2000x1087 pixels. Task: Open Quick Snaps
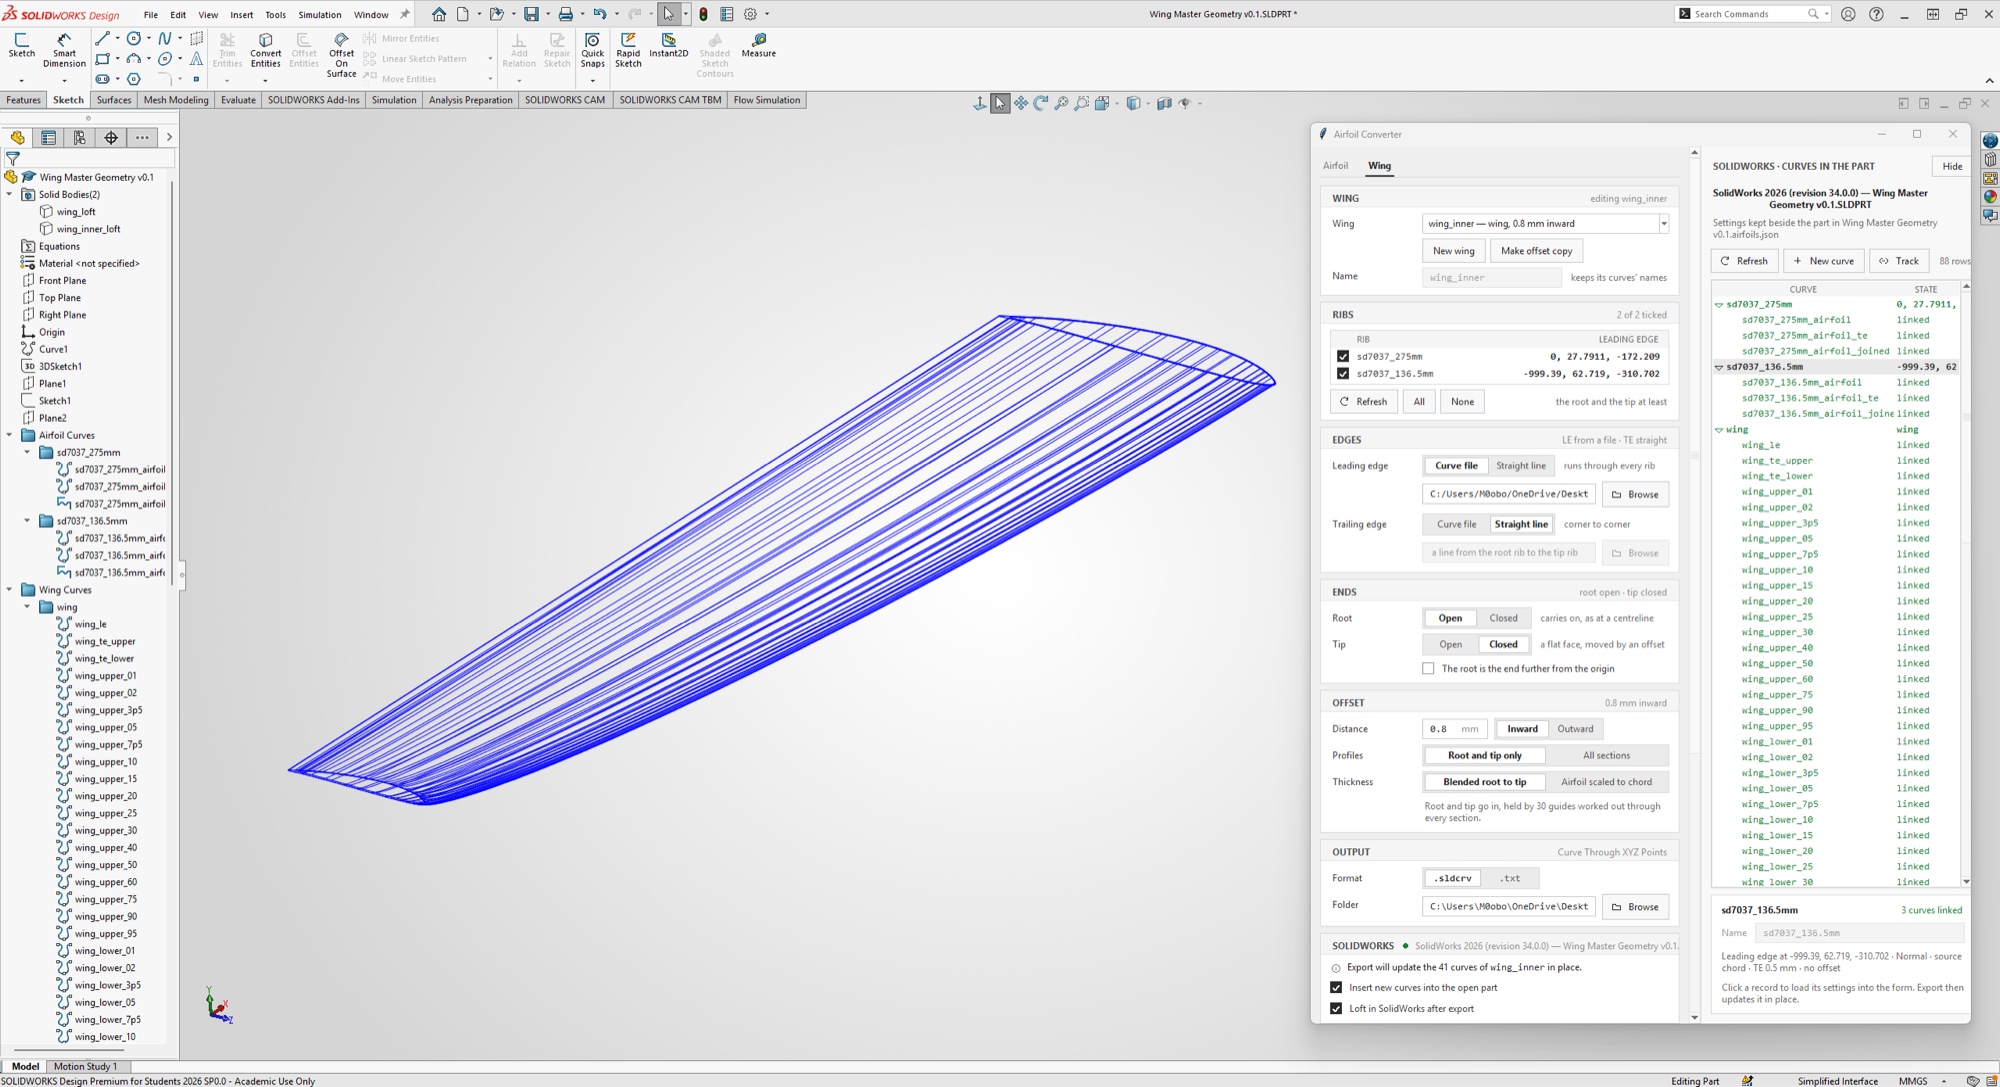592,49
